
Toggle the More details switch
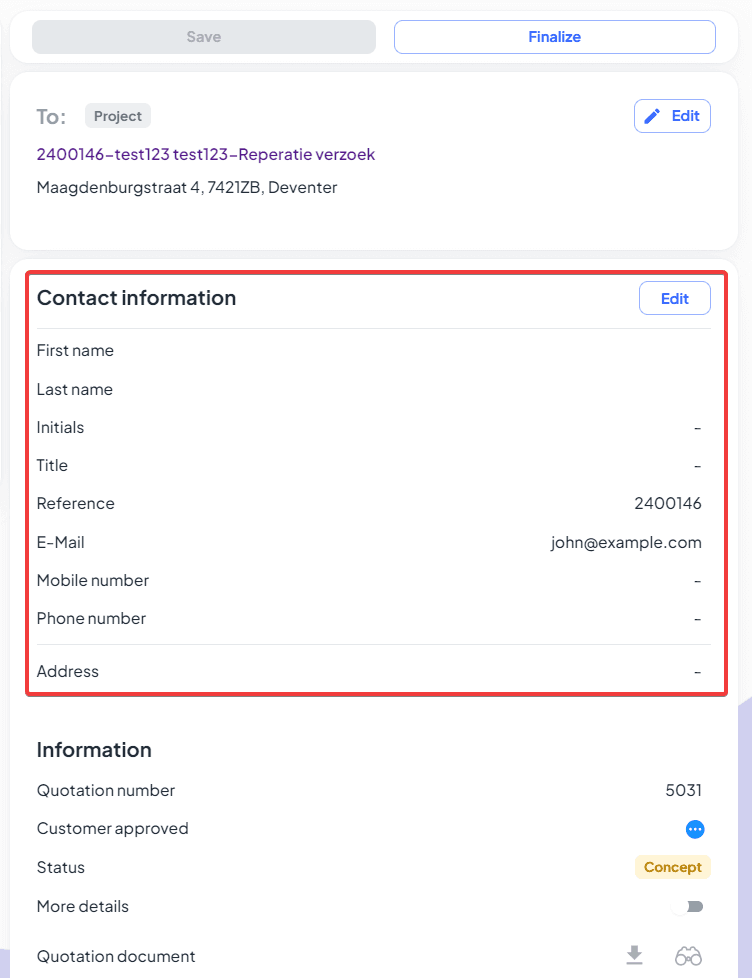coord(688,906)
